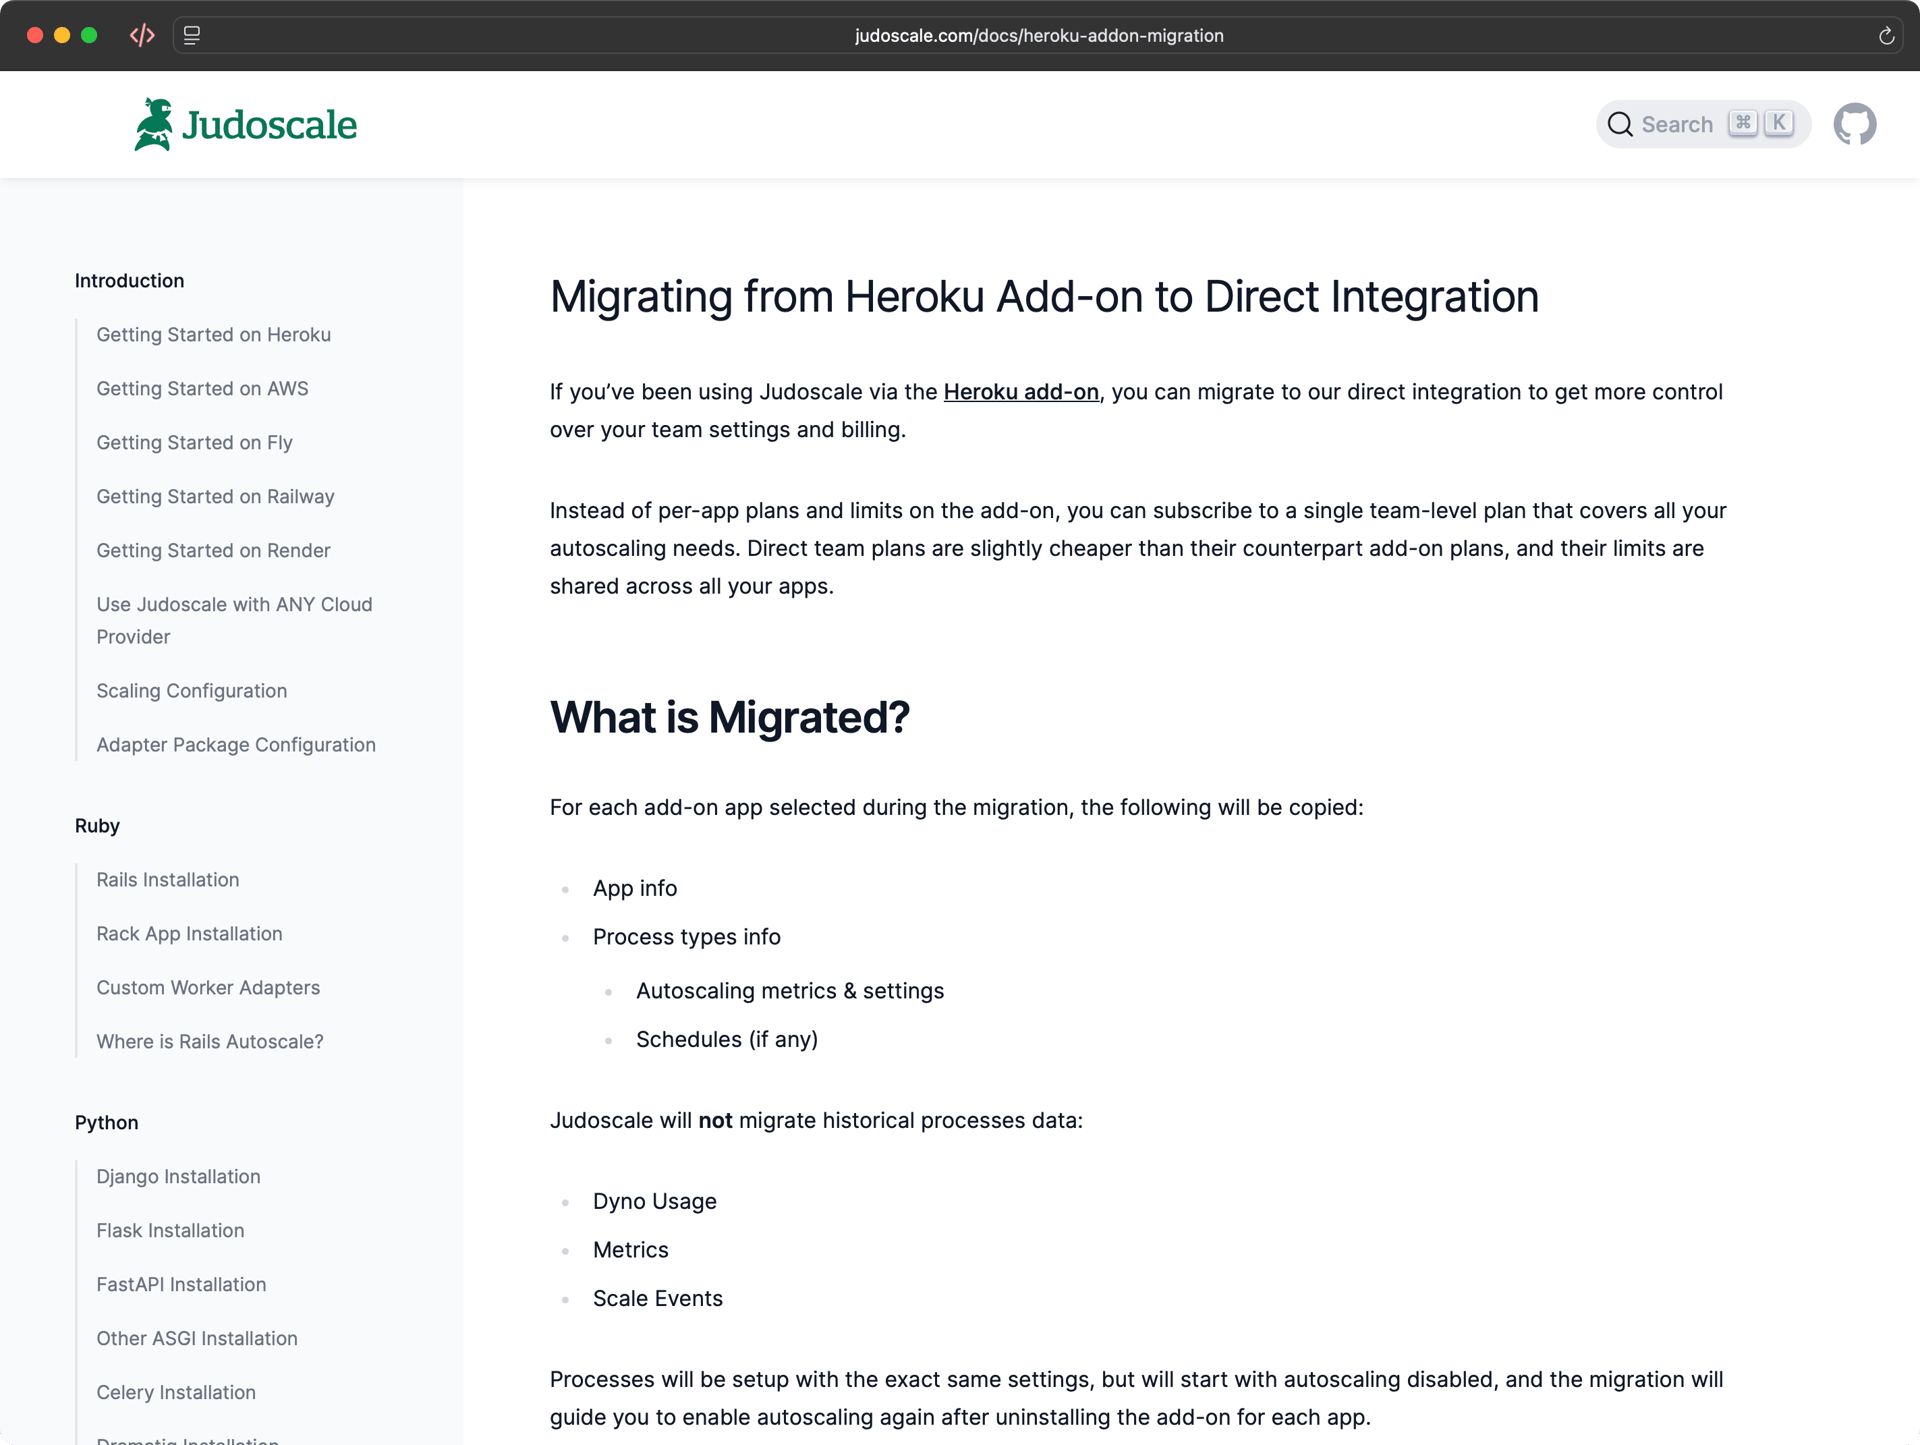Image resolution: width=1920 pixels, height=1445 pixels.
Task: Open FastAPI Installation docs
Action: (x=181, y=1285)
